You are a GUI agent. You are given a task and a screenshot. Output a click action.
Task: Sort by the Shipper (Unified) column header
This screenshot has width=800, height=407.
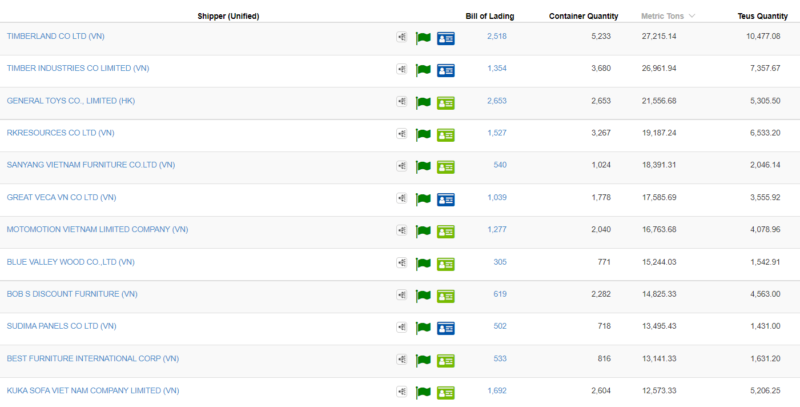[229, 16]
